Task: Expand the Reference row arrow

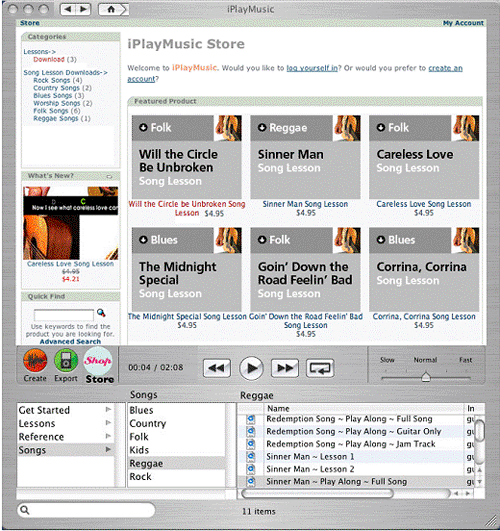Action: pos(108,436)
